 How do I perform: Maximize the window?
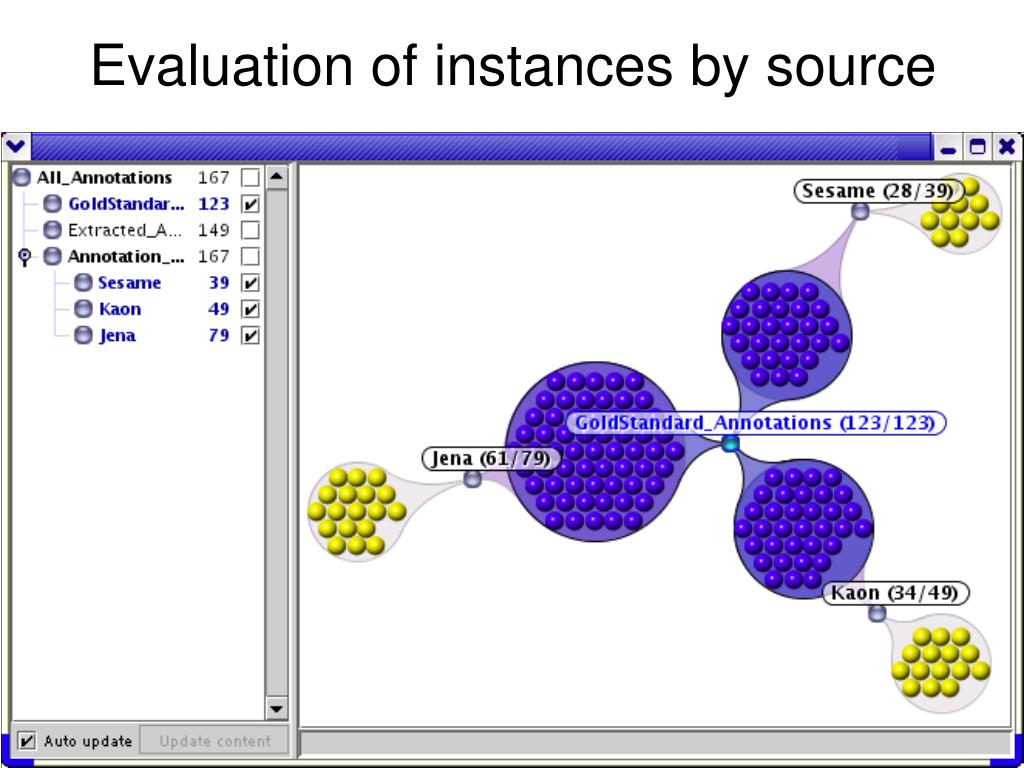pyautogui.click(x=978, y=148)
